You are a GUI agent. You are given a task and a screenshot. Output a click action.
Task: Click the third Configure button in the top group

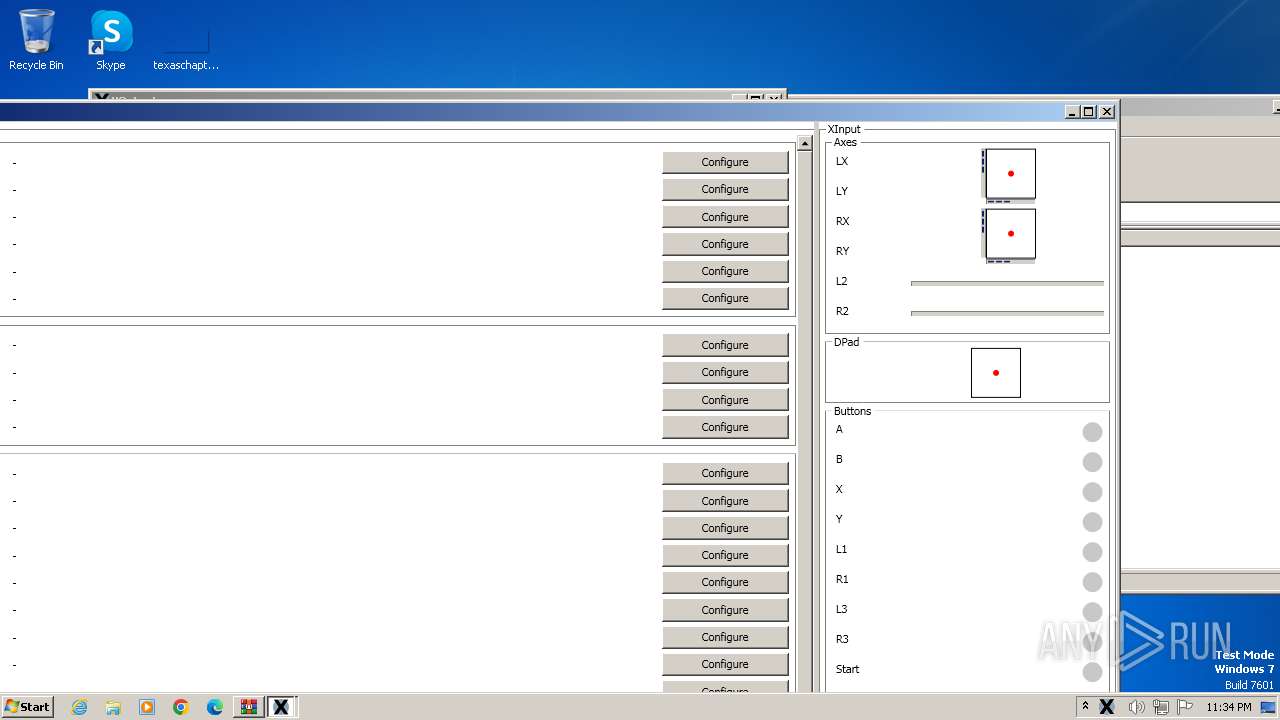point(725,217)
